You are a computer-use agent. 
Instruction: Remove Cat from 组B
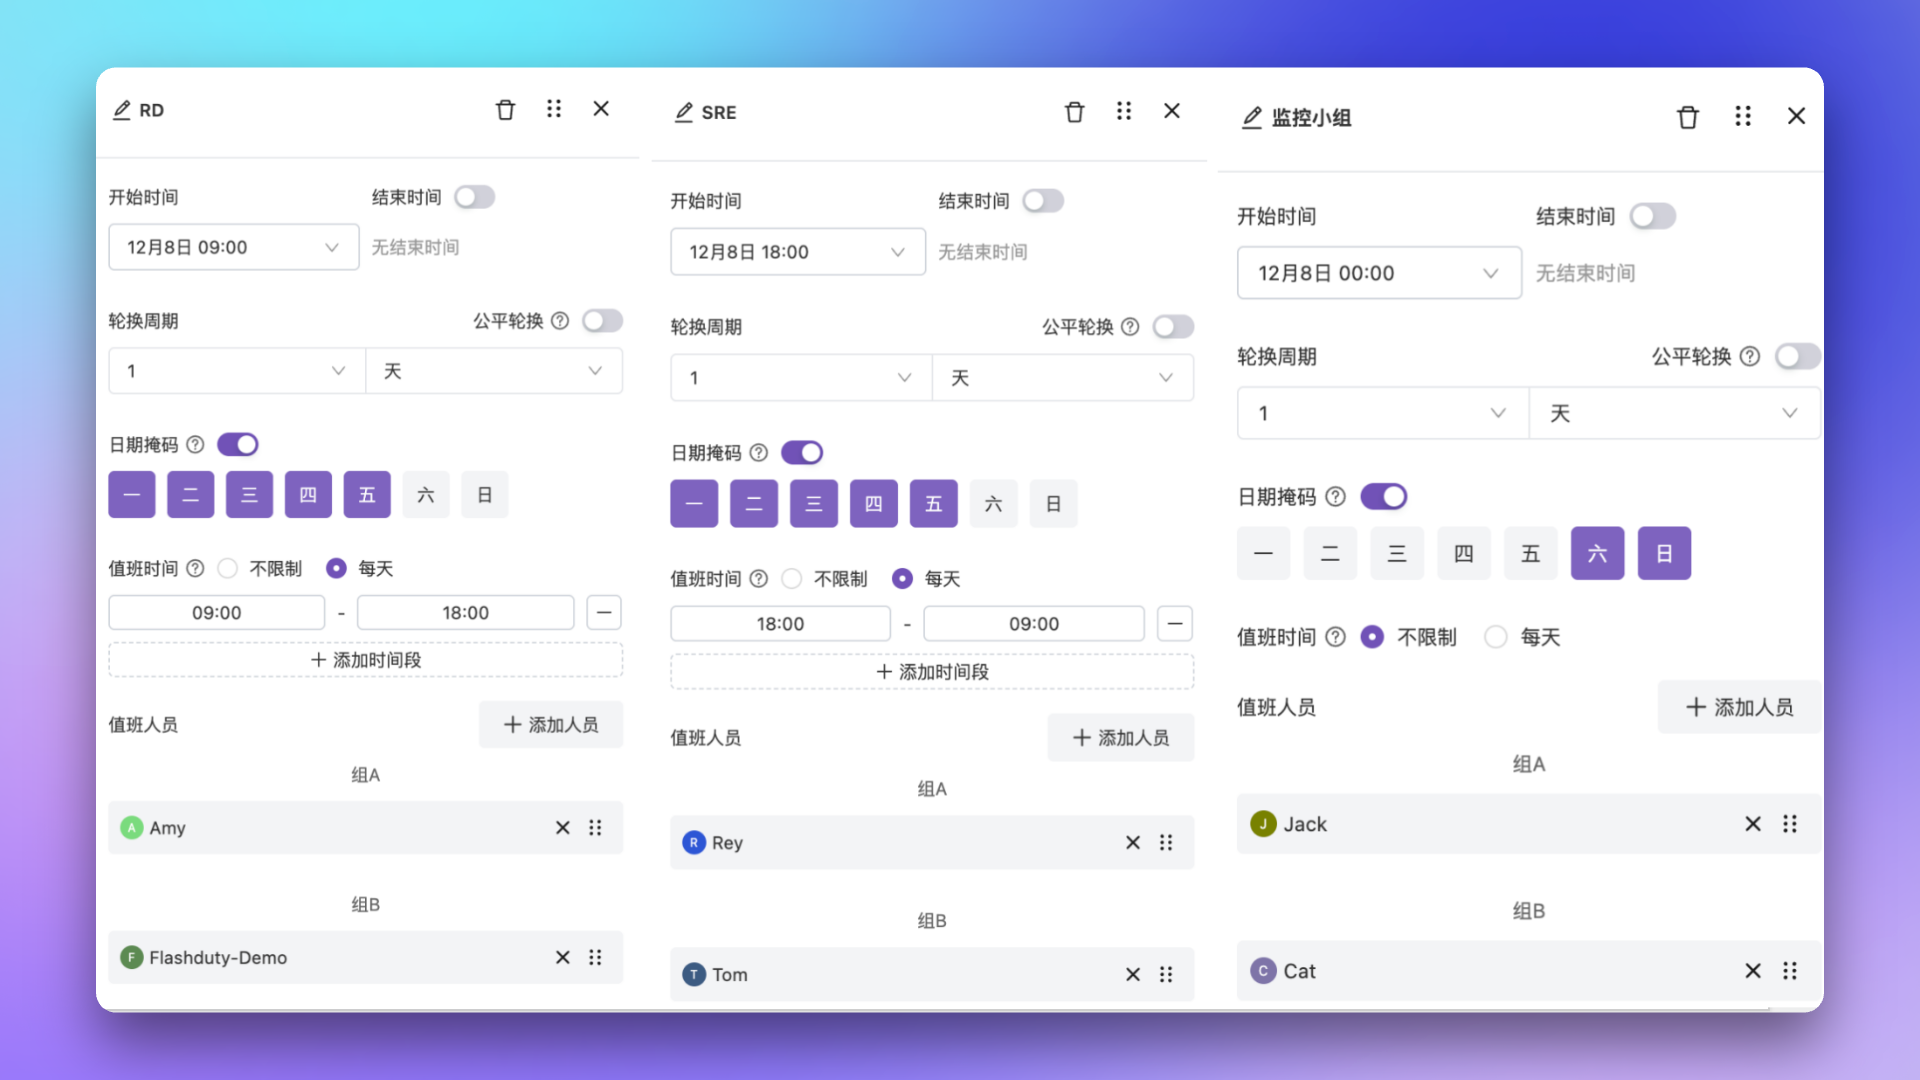tap(1753, 971)
